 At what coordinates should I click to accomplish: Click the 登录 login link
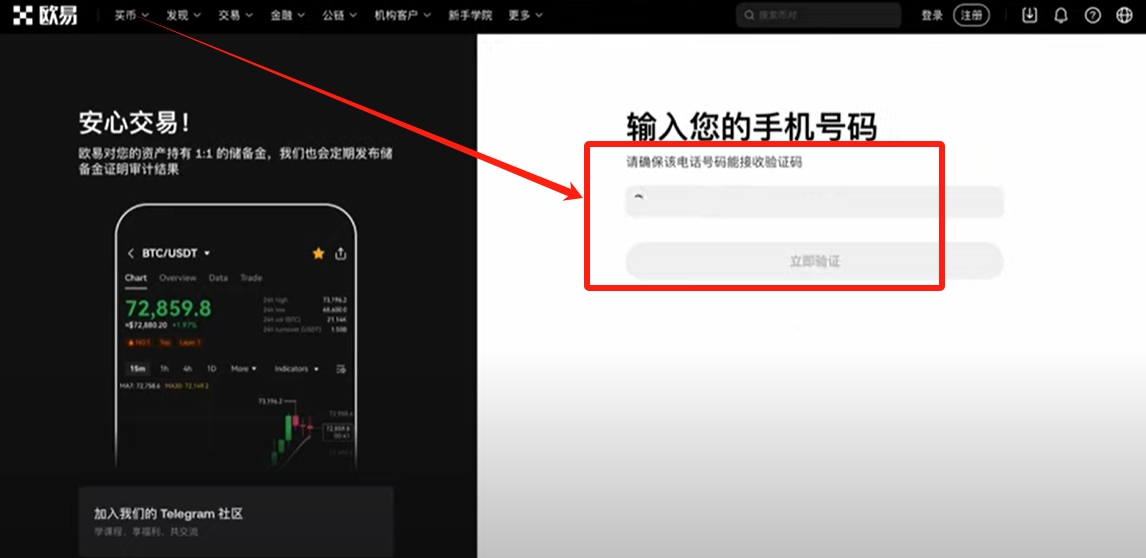pyautogui.click(x=932, y=15)
